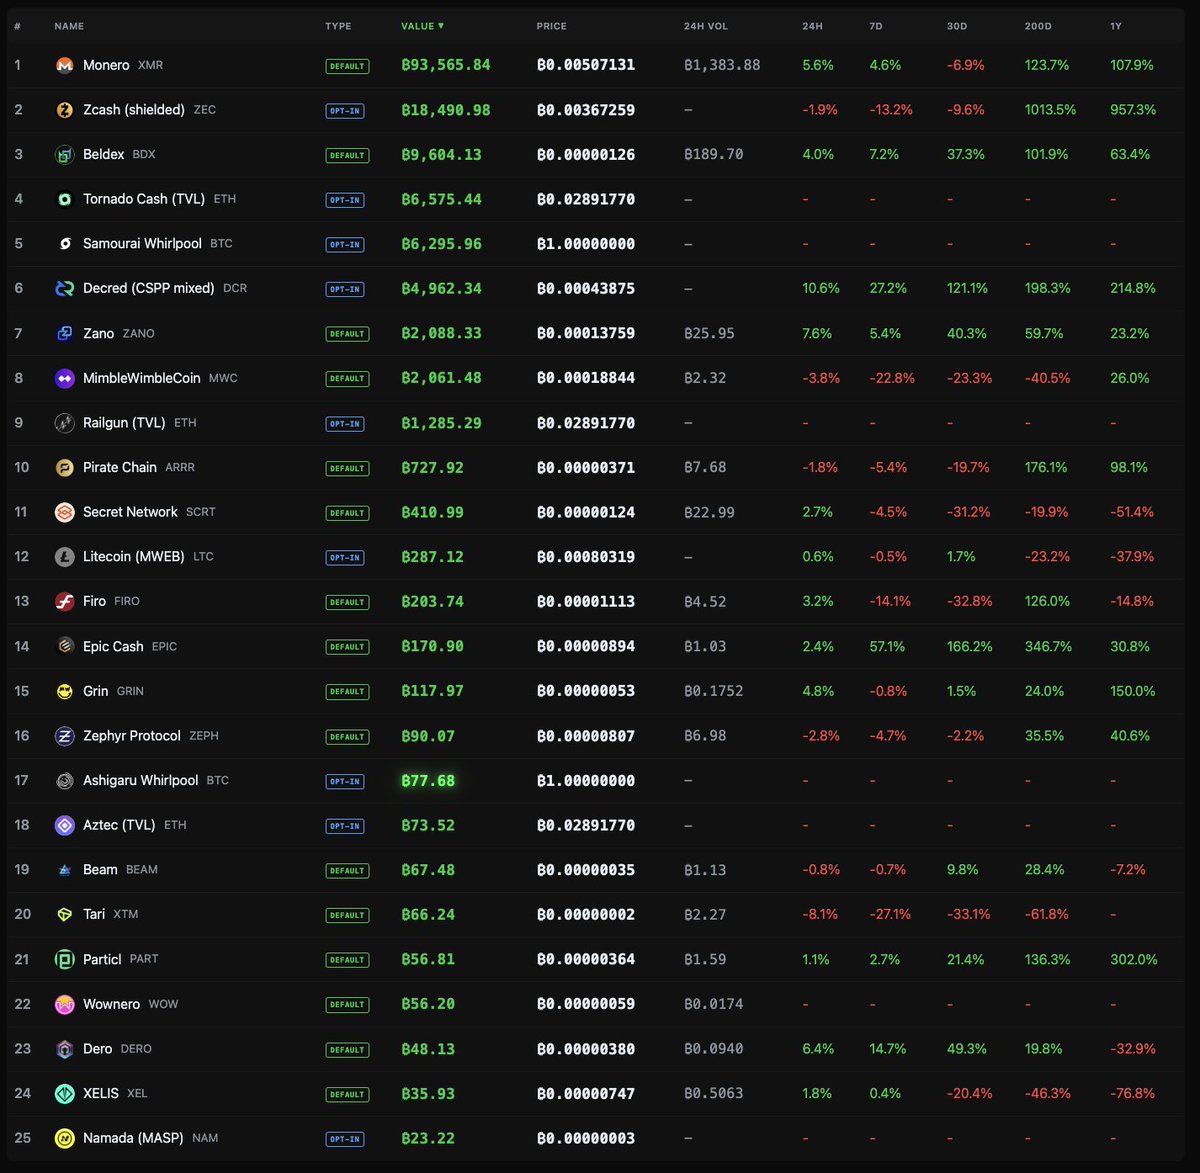The height and width of the screenshot is (1173, 1200).
Task: Click XELIS 1Y change -76.8%
Action: [x=1133, y=1093]
